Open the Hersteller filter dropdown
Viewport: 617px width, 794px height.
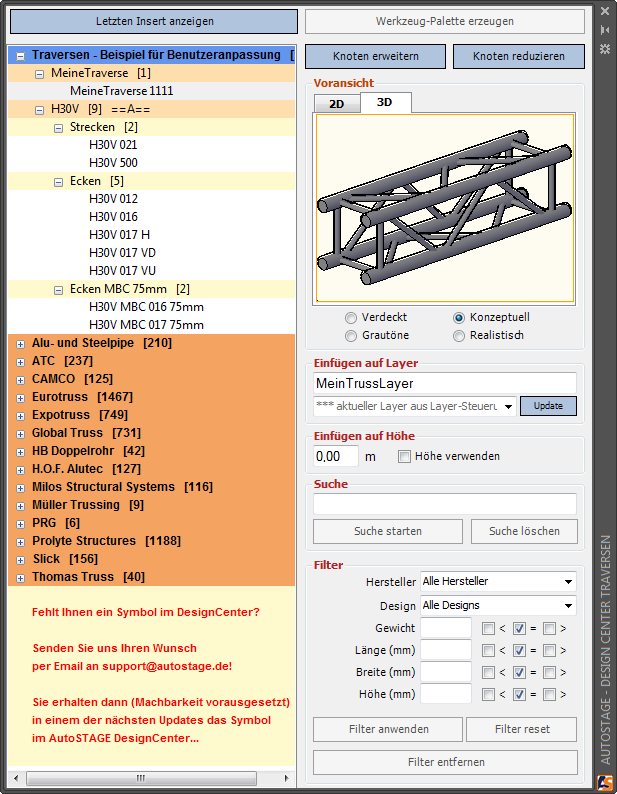tap(498, 581)
